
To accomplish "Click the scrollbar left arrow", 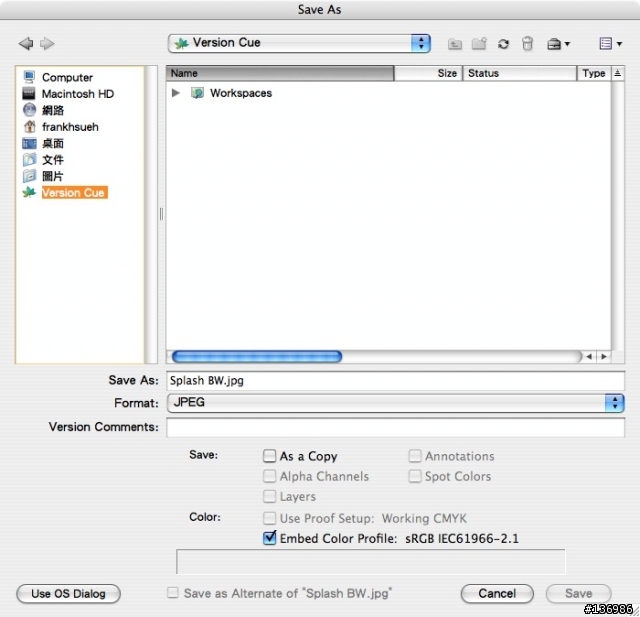I will pos(589,357).
